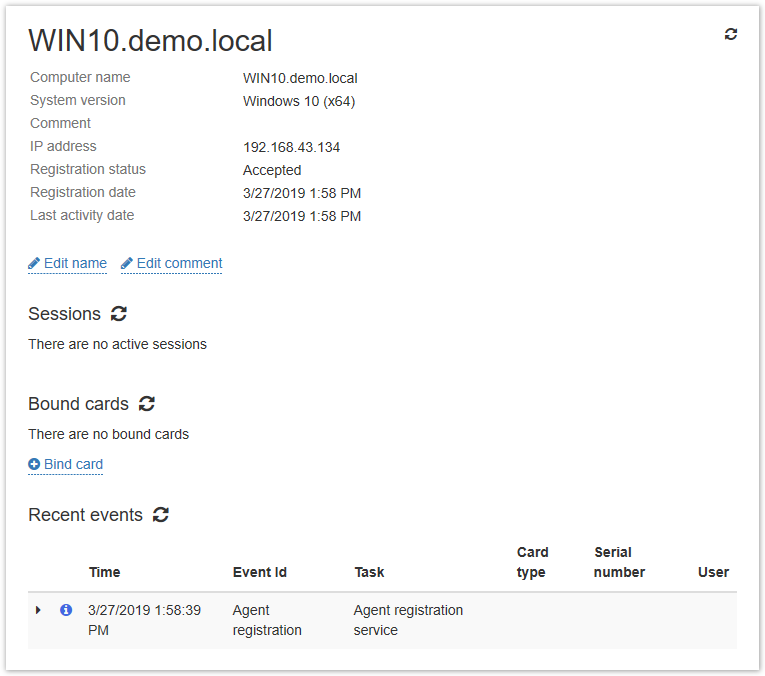Click the Serial number column header

(x=619, y=562)
